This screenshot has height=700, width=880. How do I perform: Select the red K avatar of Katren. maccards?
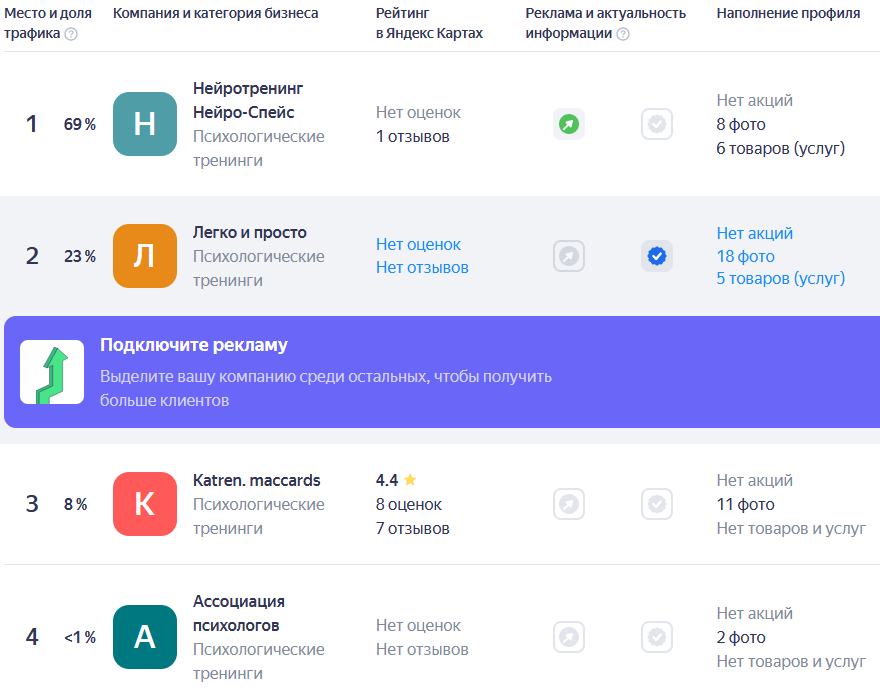(145, 504)
